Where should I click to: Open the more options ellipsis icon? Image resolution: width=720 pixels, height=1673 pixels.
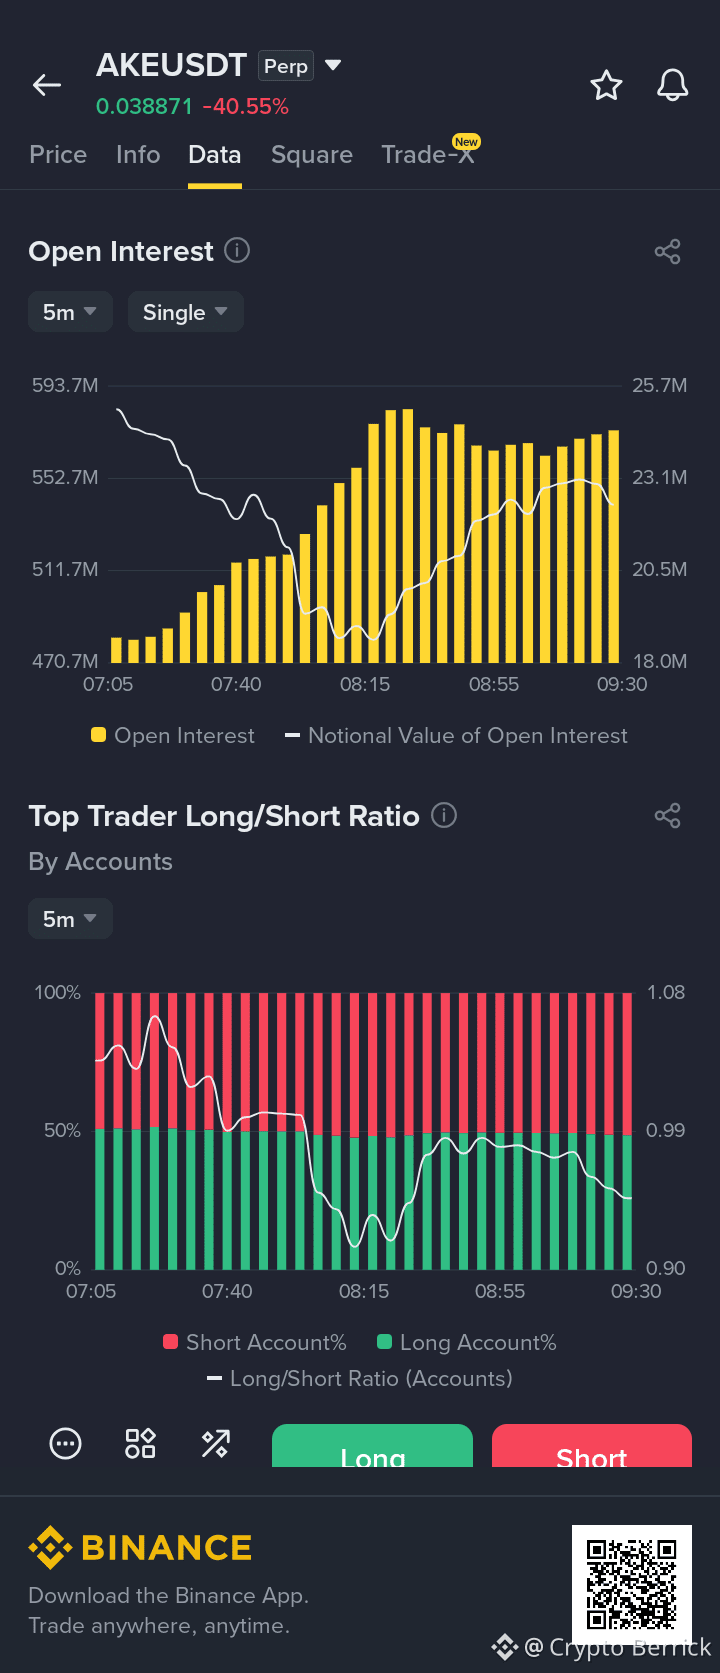point(65,1443)
